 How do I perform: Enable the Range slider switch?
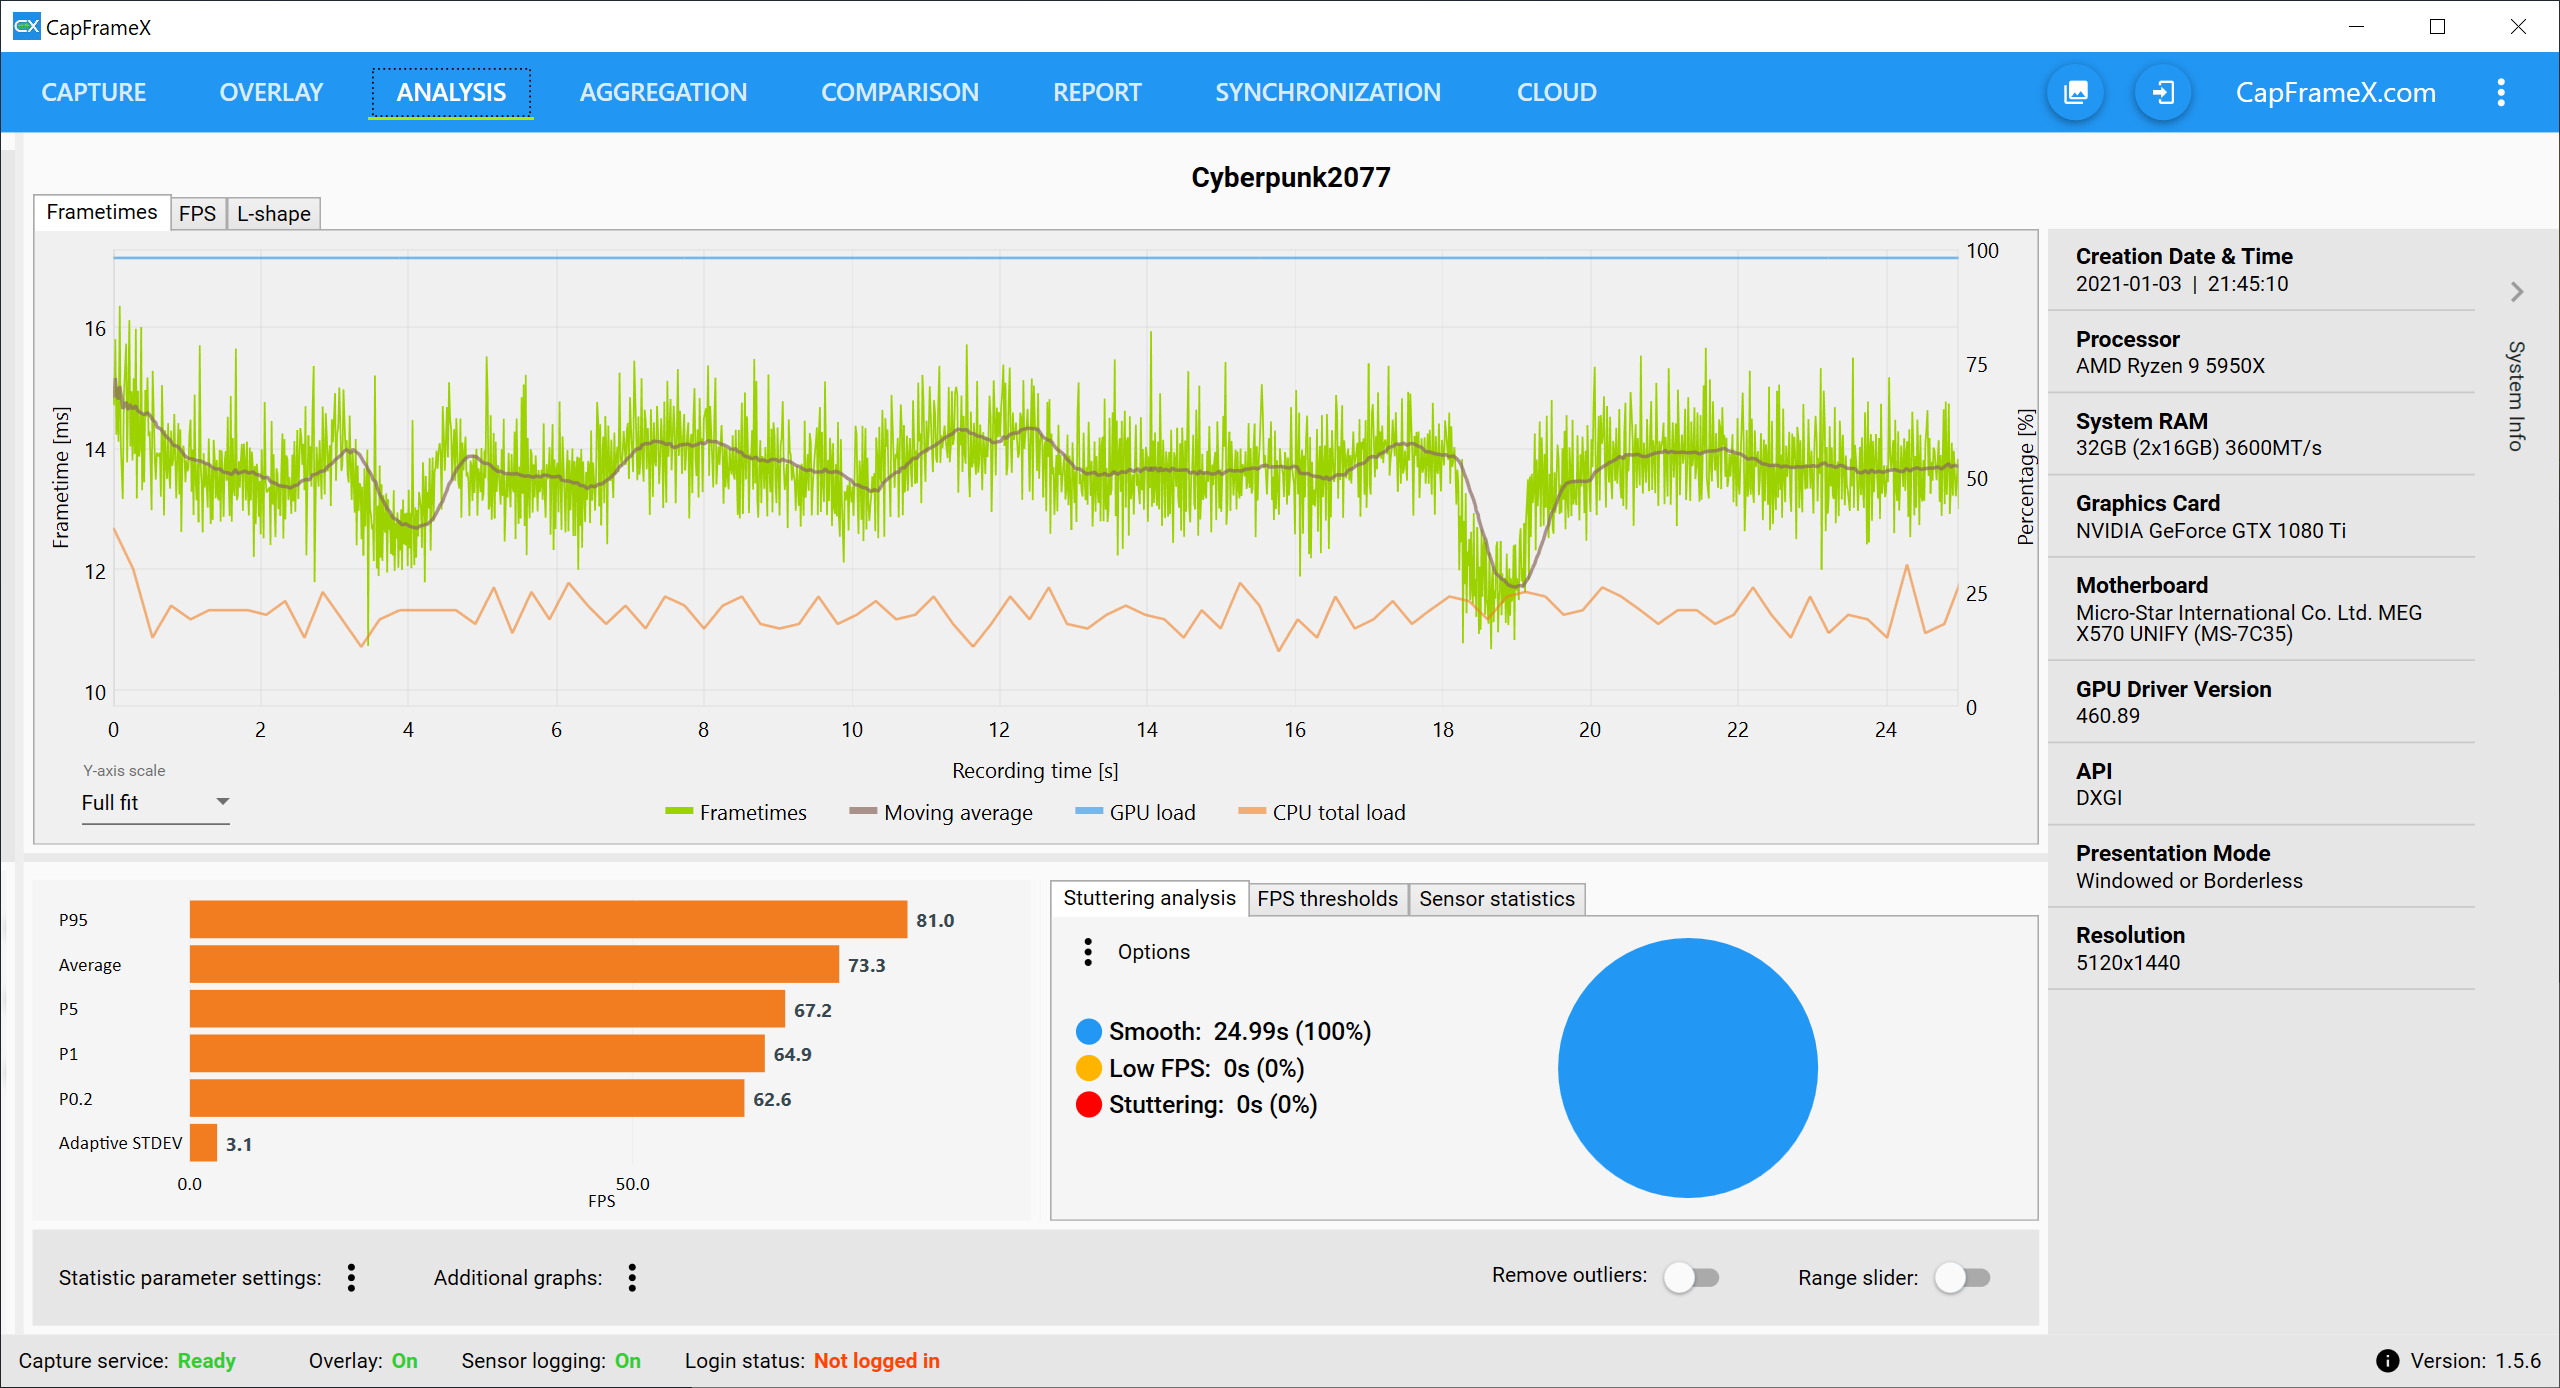(x=1962, y=1277)
